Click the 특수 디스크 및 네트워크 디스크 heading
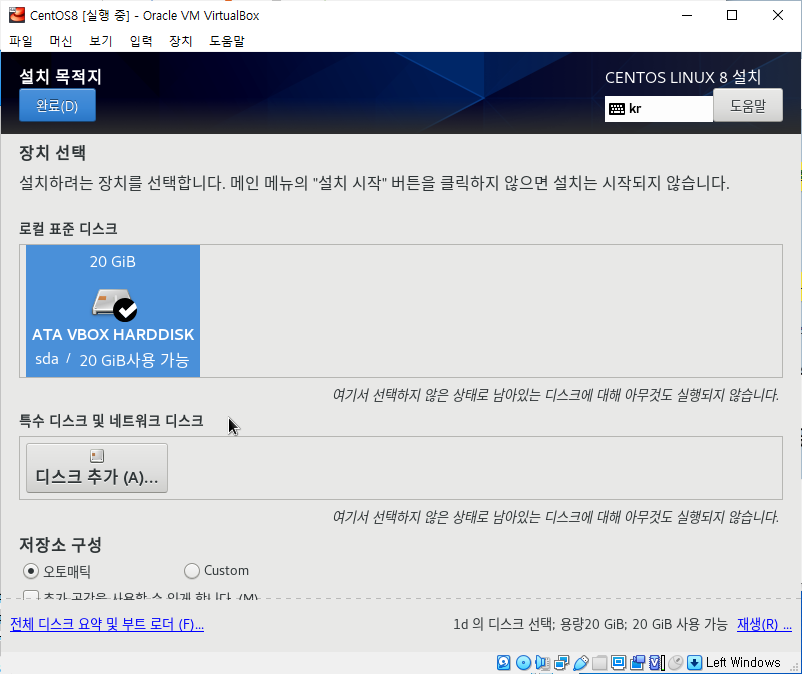The image size is (802, 674). pyautogui.click(x=112, y=421)
